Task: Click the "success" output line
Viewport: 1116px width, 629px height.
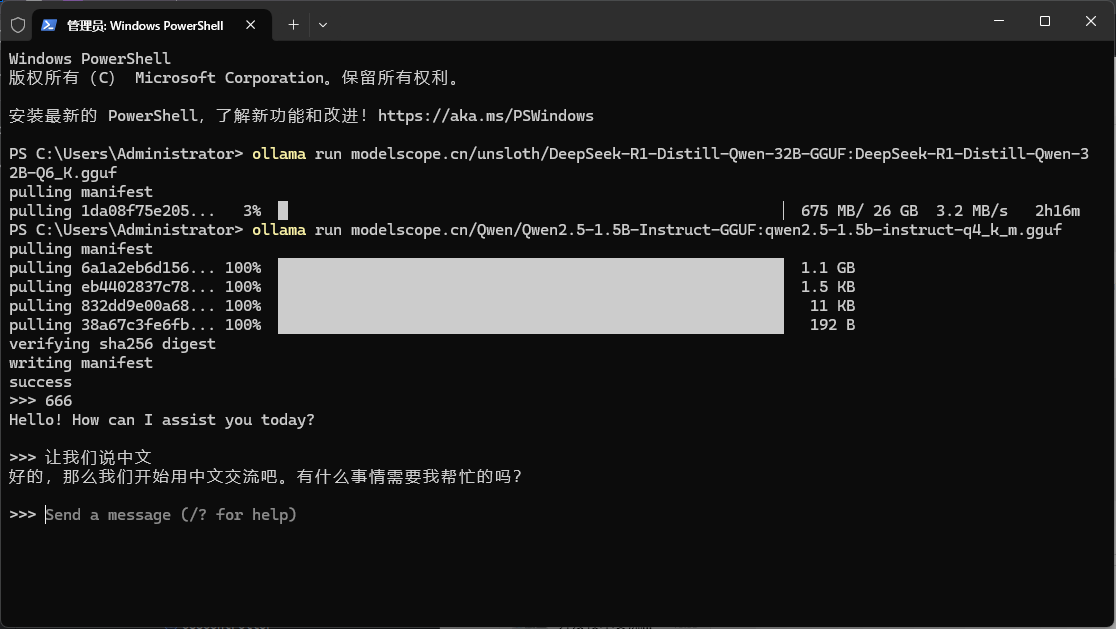Action: click(40, 382)
